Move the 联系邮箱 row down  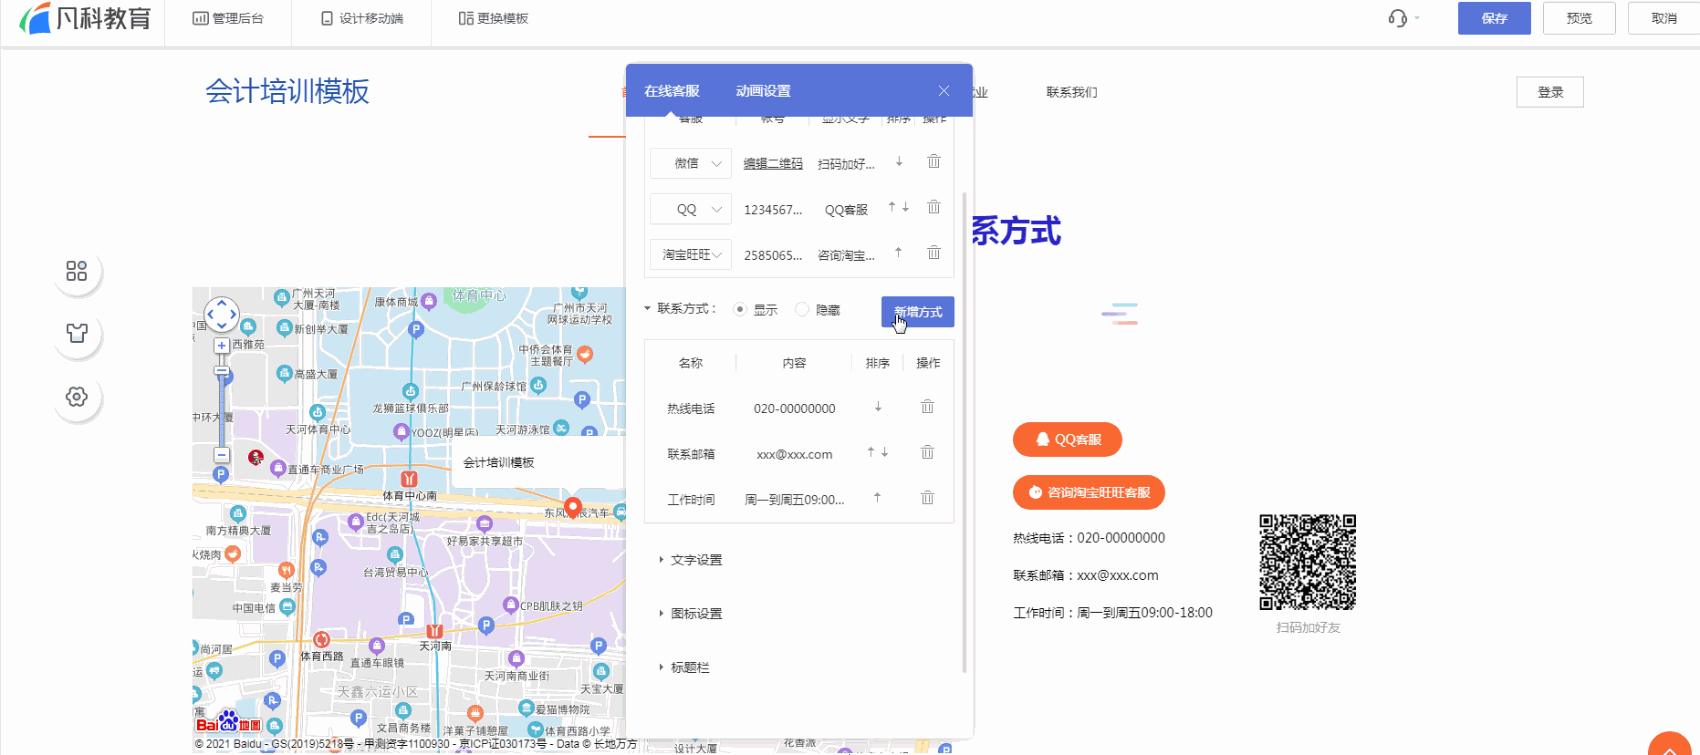tap(885, 452)
